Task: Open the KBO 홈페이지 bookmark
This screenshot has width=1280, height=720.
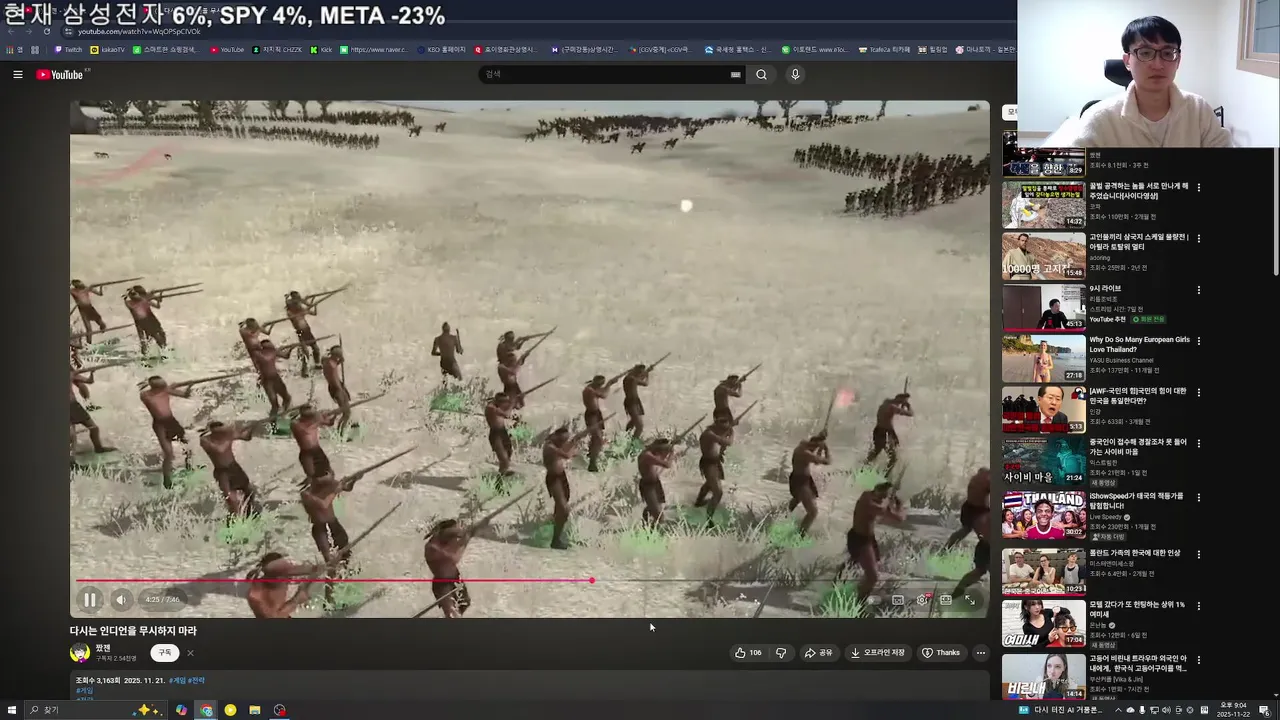Action: pyautogui.click(x=441, y=49)
